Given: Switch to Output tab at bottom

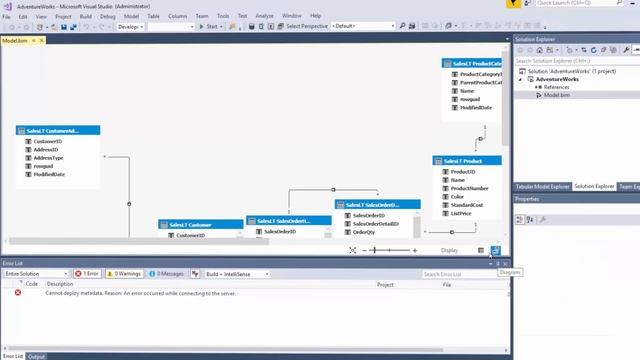Looking at the screenshot, I should tap(36, 357).
